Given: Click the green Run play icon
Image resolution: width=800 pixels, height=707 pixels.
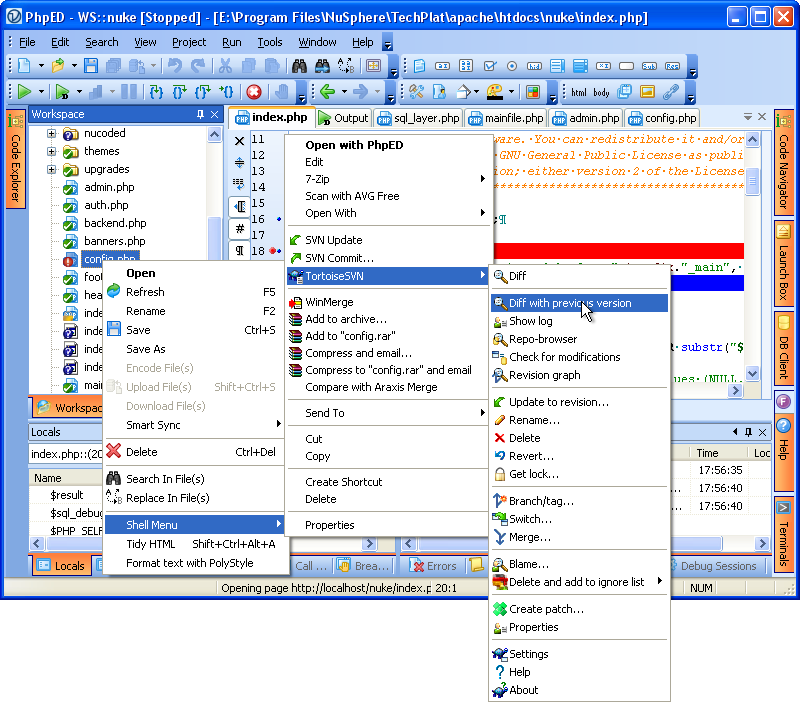Looking at the screenshot, I should 24,92.
